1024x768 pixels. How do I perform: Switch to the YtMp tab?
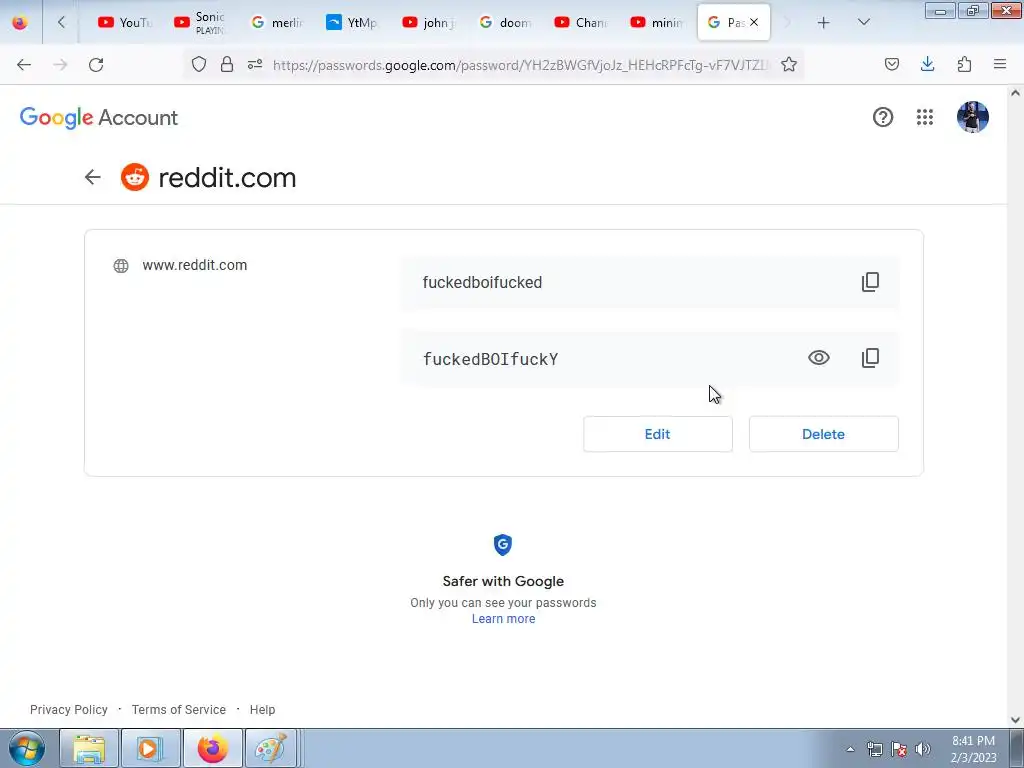coord(353,22)
